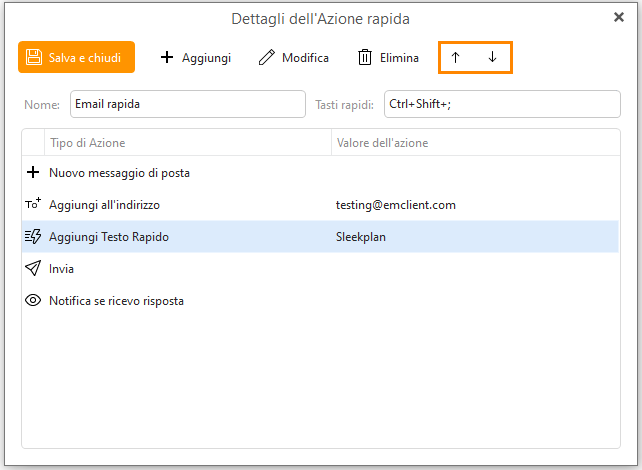This screenshot has width=642, height=470.
Task: Select the Nuovo messaggio di posta row
Action: click(320, 173)
